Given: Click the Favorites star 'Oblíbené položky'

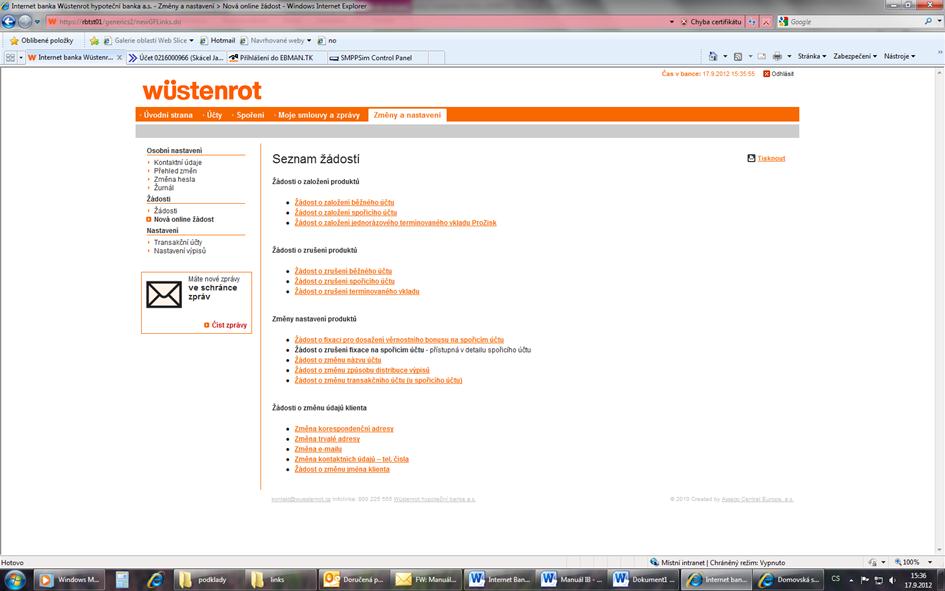Looking at the screenshot, I should 42,40.
